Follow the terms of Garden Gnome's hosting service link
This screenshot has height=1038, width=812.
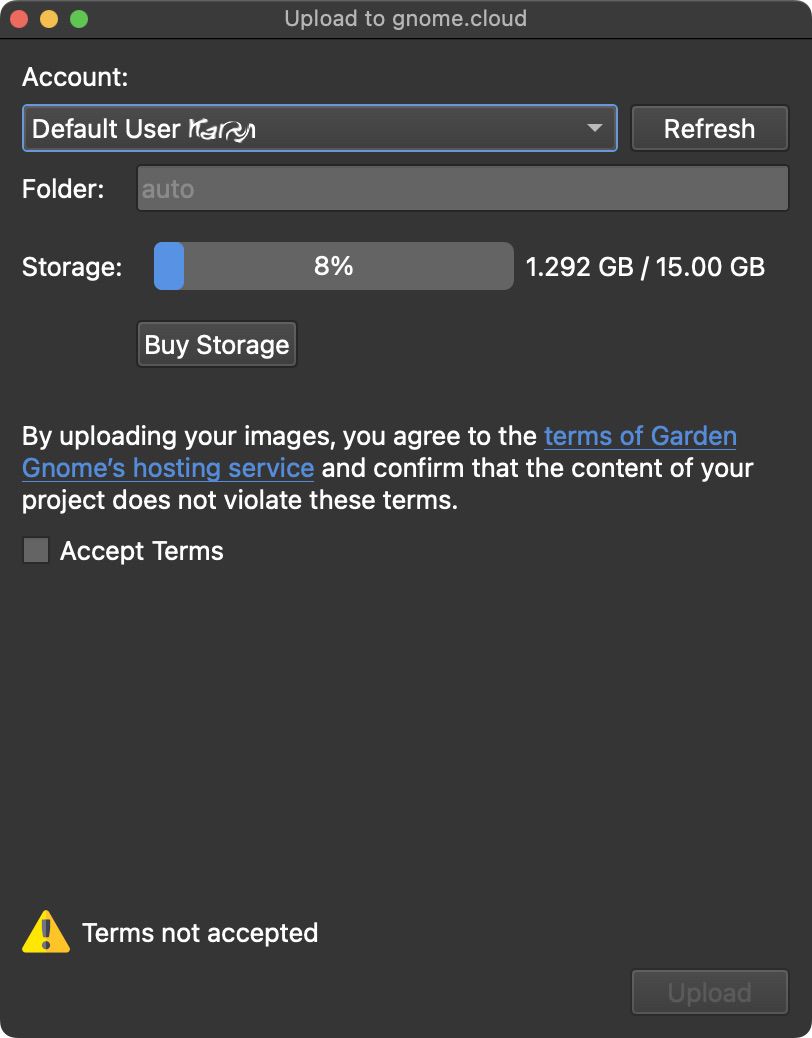click(640, 436)
